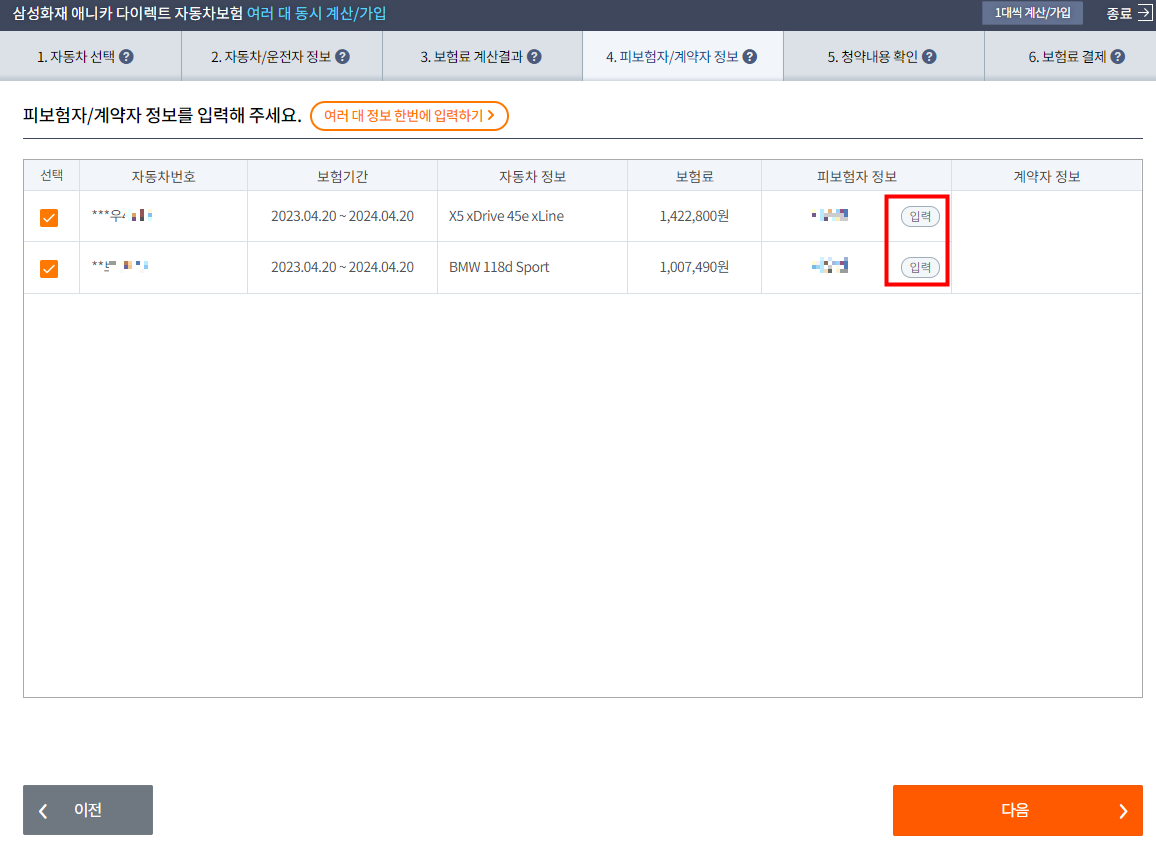Screen dimensions: 1156x849
Task: Go to the 5. 청약내용 확인 tab
Action: (882, 57)
